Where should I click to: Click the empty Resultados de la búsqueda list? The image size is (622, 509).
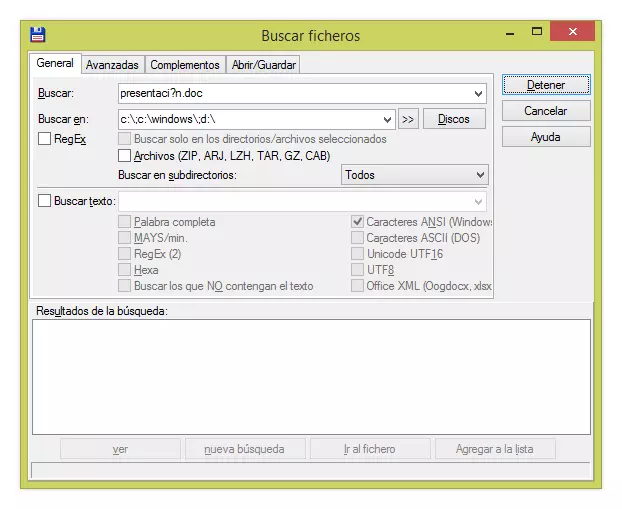[310, 375]
